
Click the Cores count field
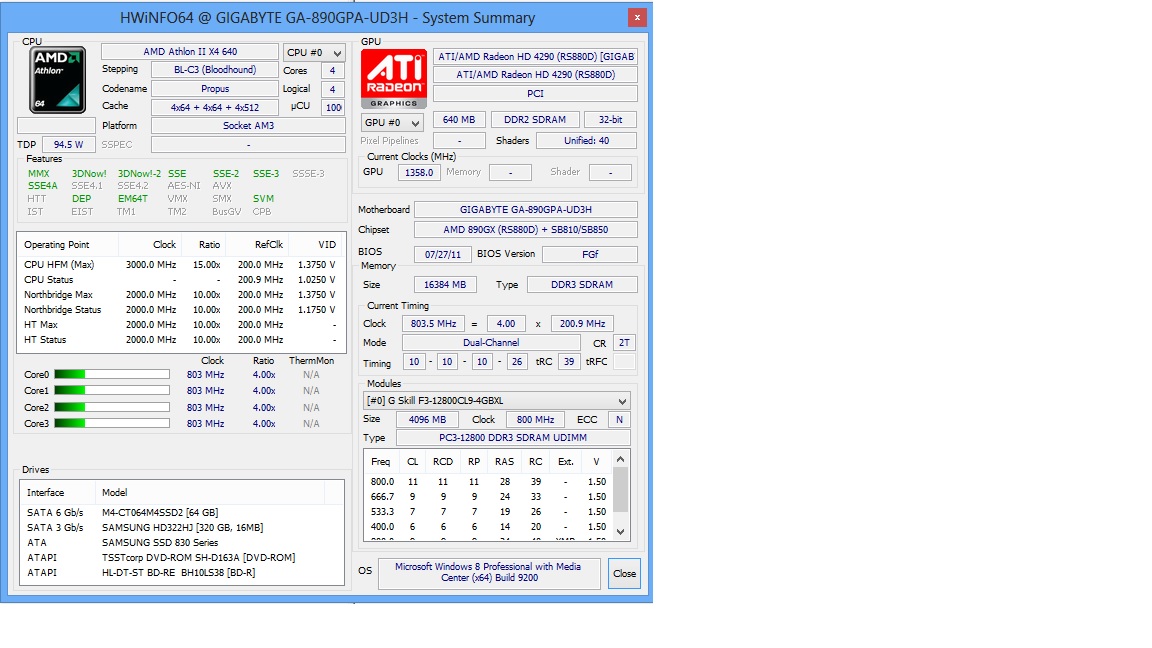pos(333,71)
